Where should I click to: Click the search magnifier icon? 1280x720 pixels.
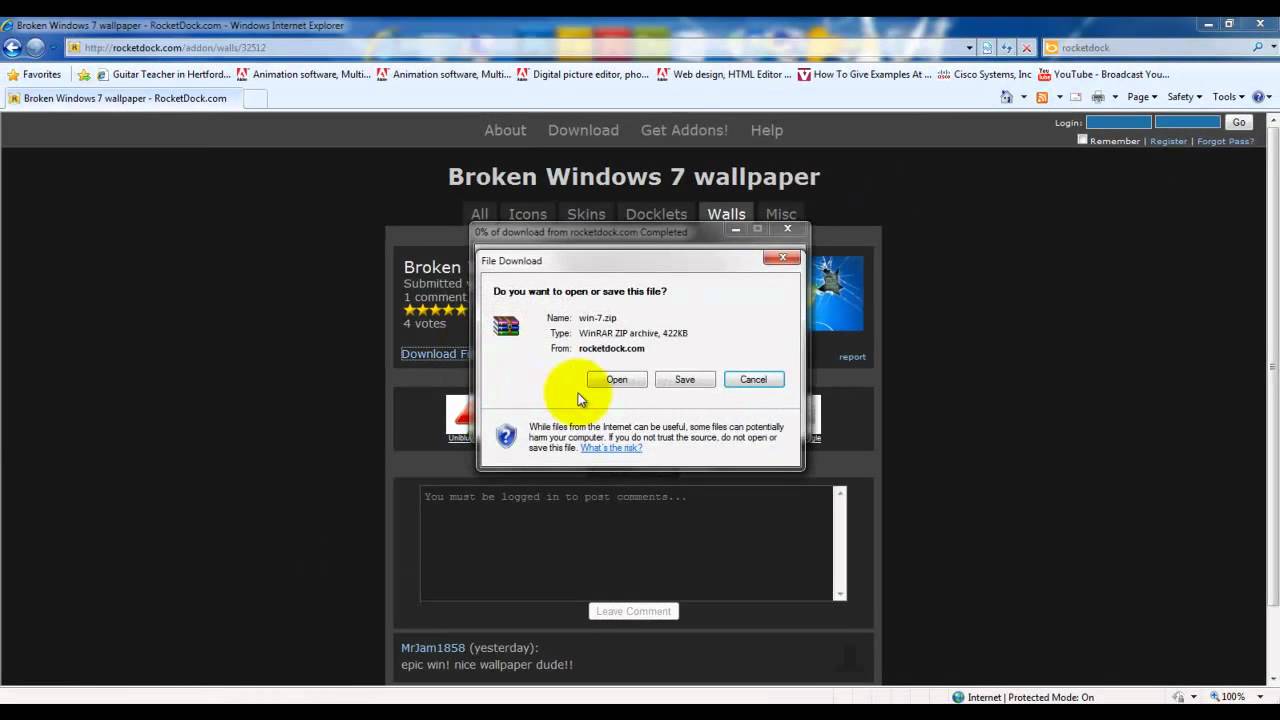pyautogui.click(x=1258, y=47)
